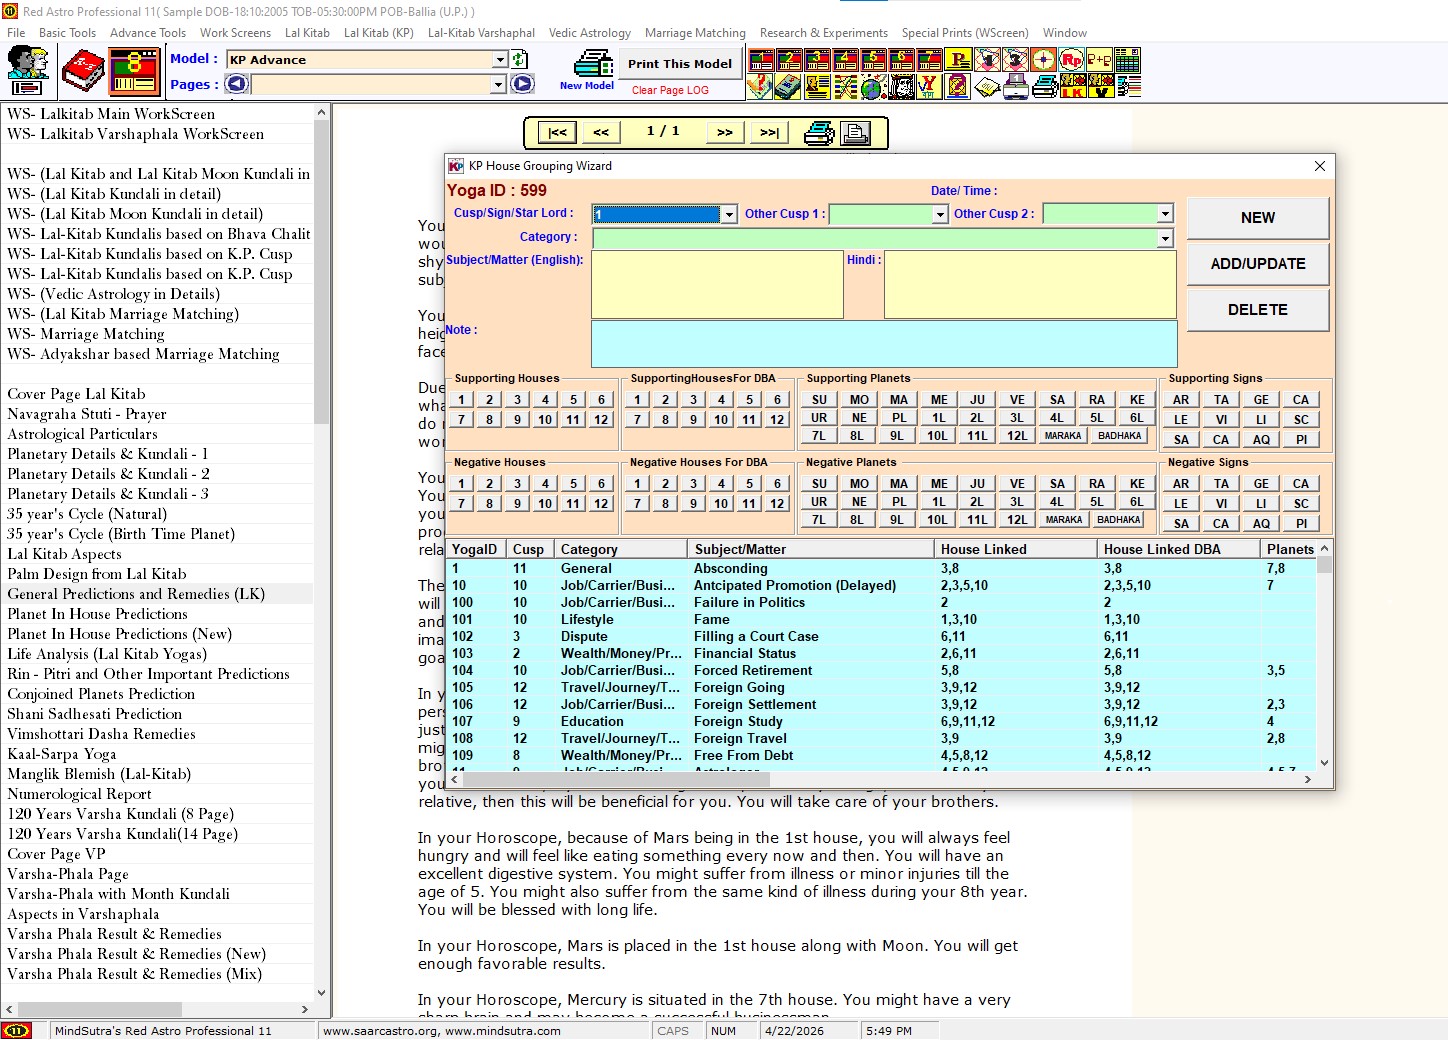Click the Hindi text box
This screenshot has width=1448, height=1040.
(x=1030, y=284)
